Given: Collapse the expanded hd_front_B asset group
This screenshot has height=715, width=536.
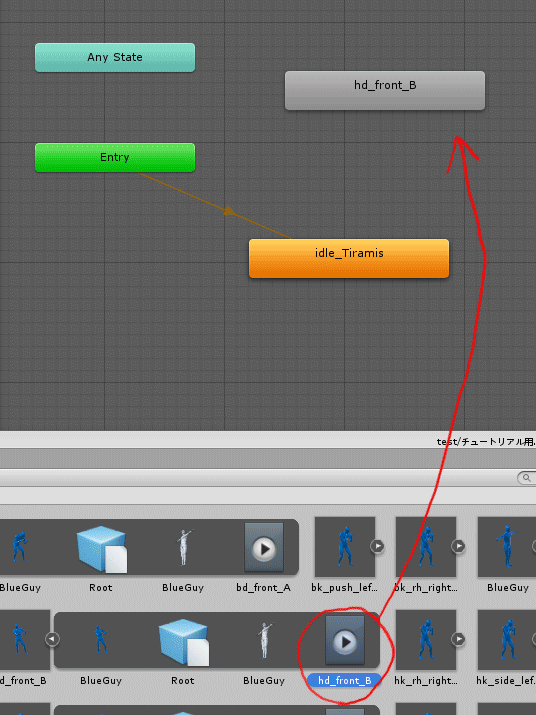Looking at the screenshot, I should point(52,639).
